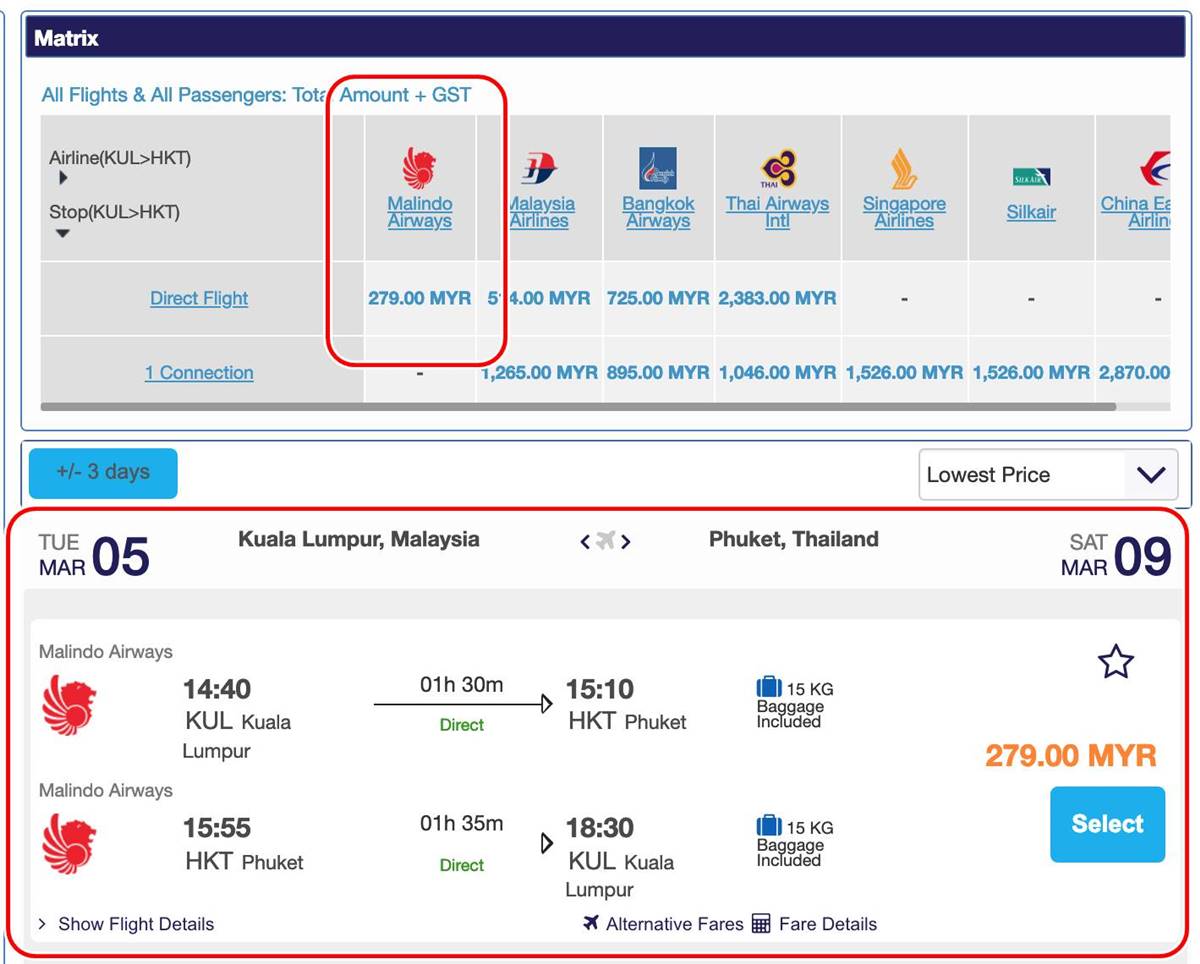Choose 1,526.00 MYR Singapore Airlines connection fare

[904, 372]
